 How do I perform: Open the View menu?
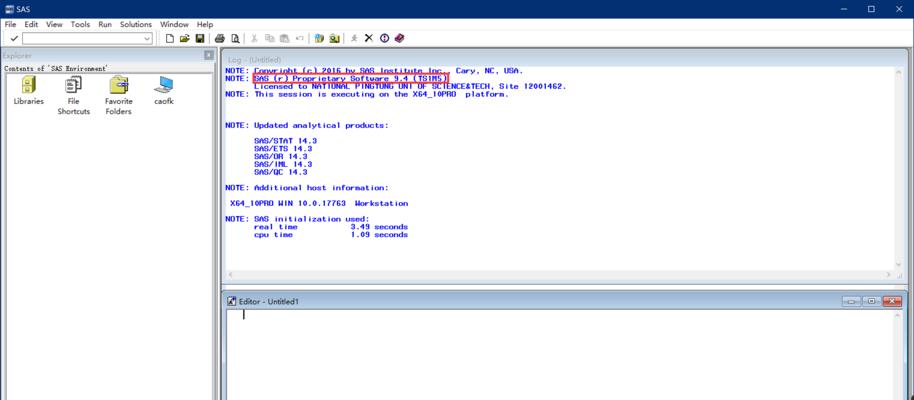coord(54,24)
